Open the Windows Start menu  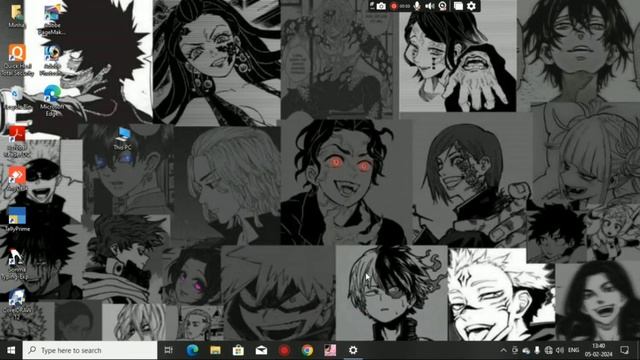point(11,350)
